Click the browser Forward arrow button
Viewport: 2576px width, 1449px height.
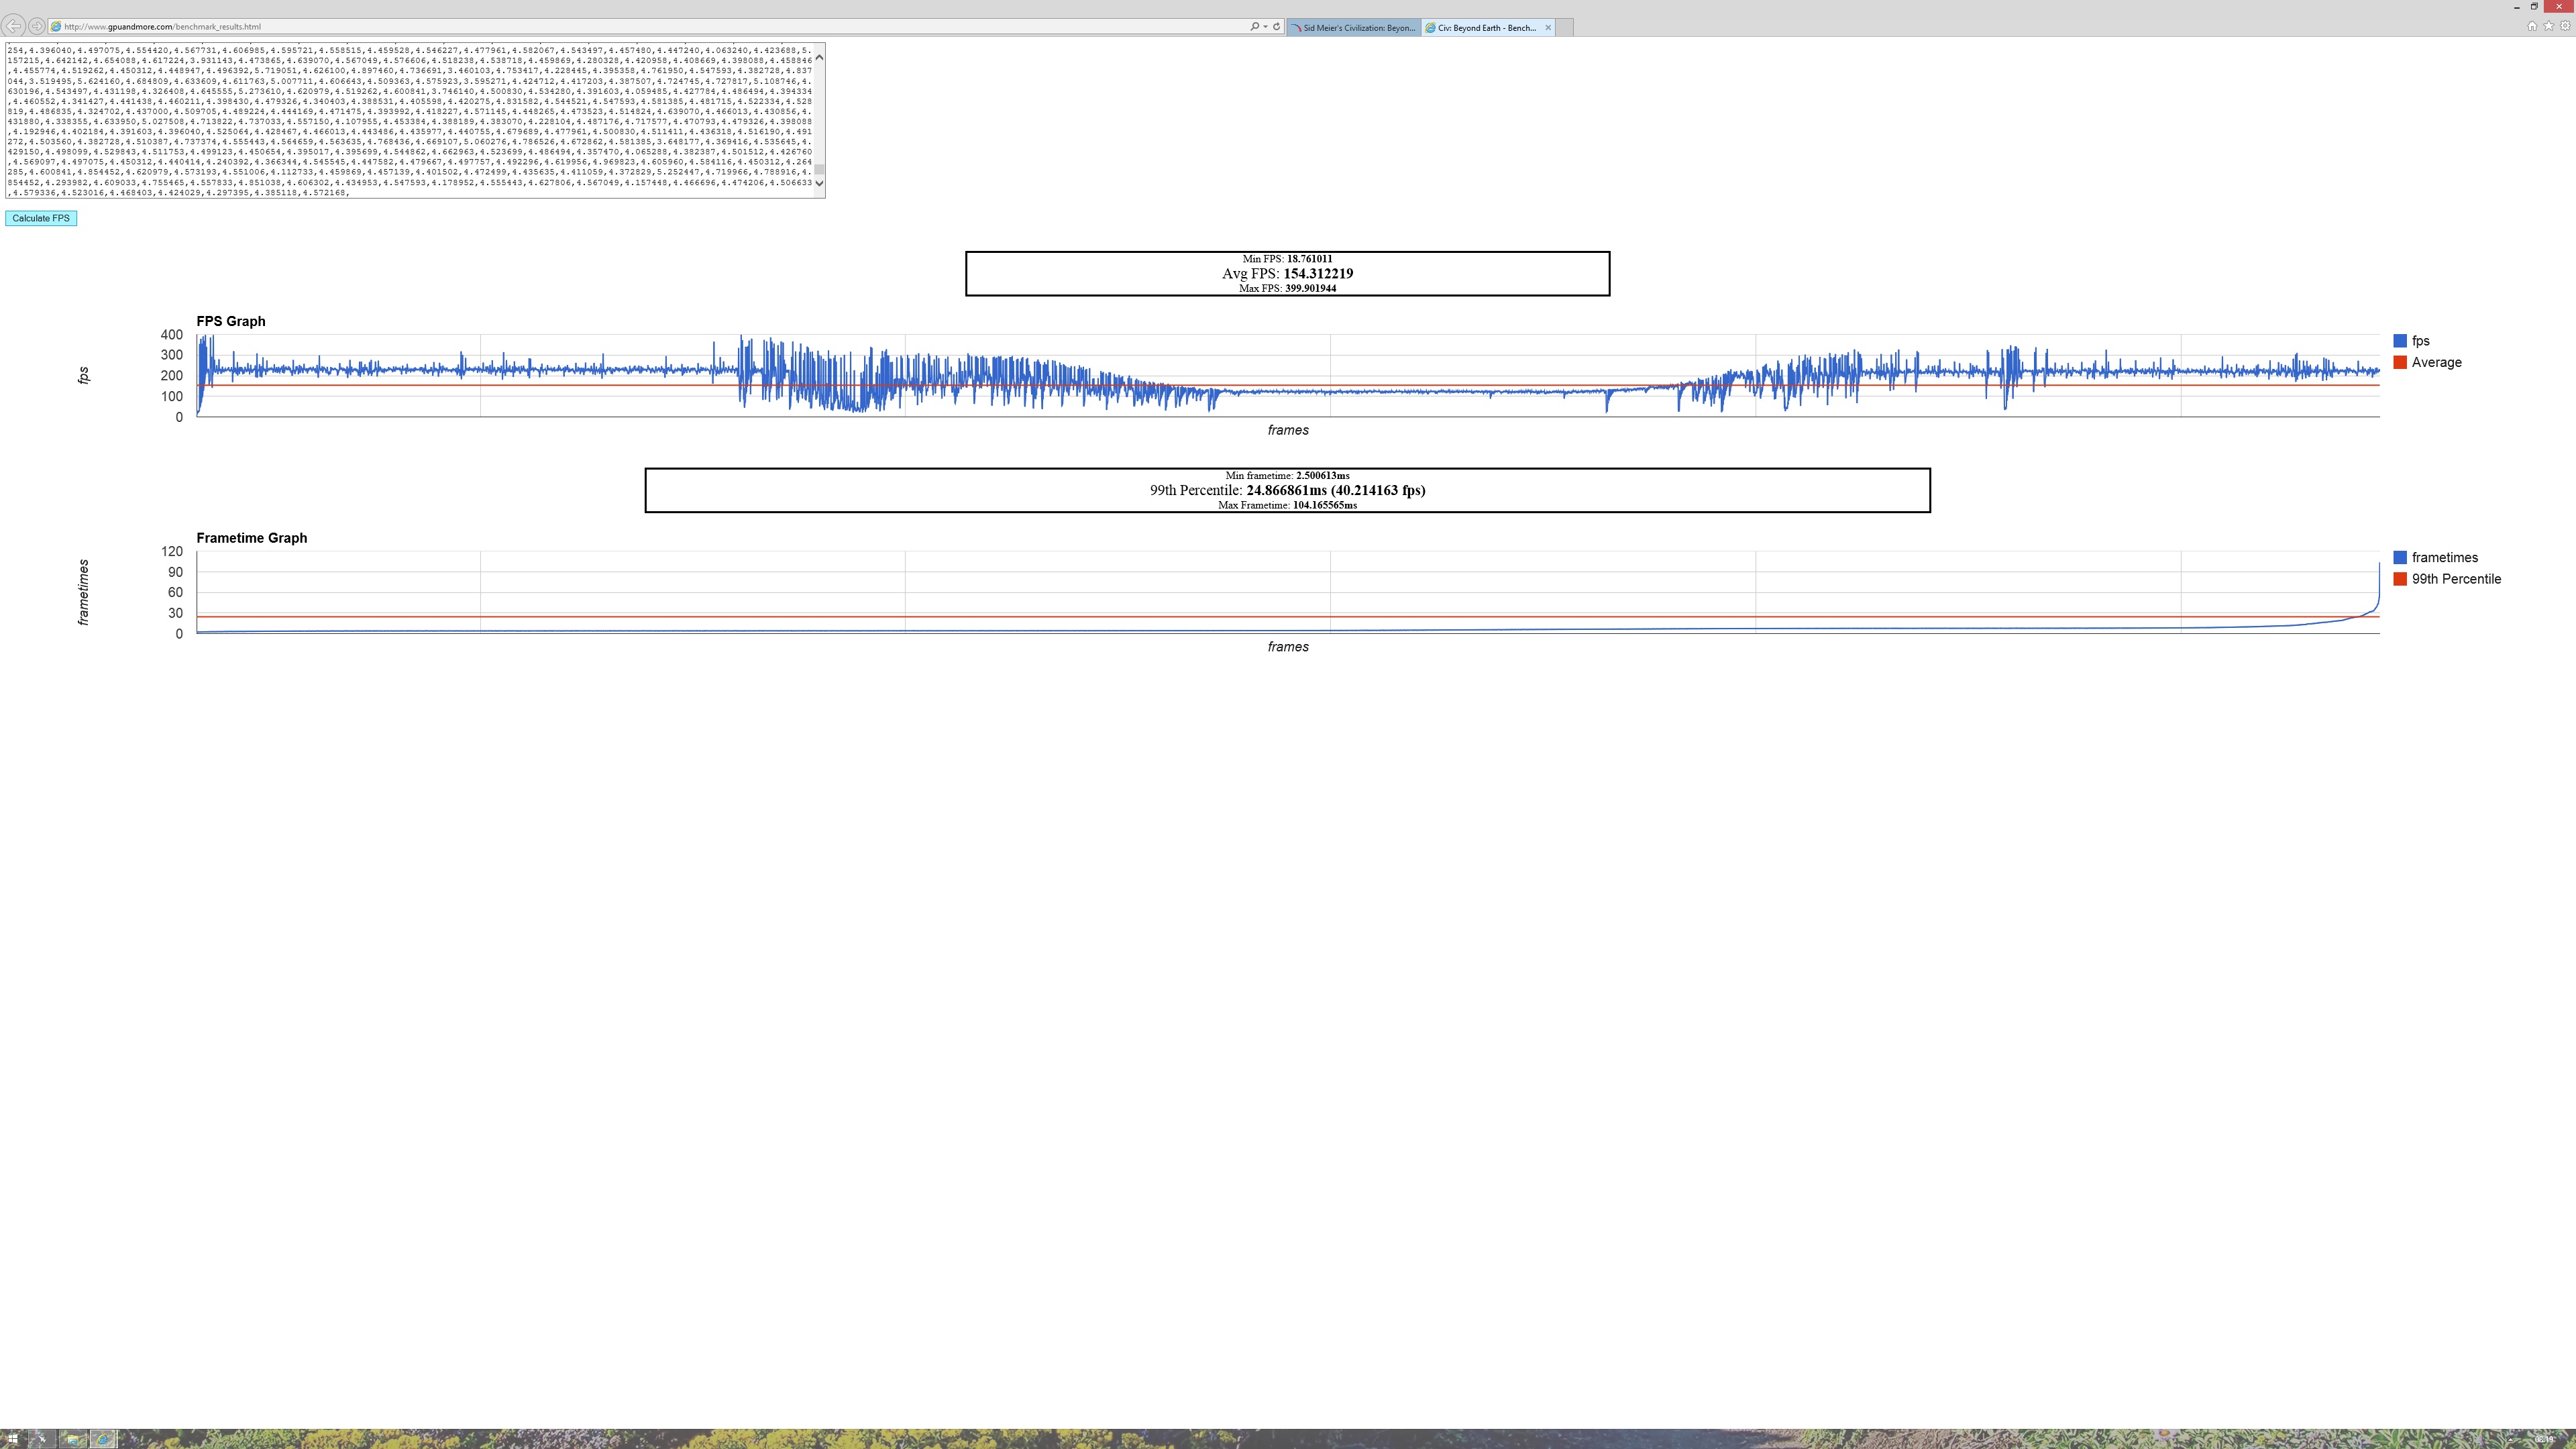36,26
